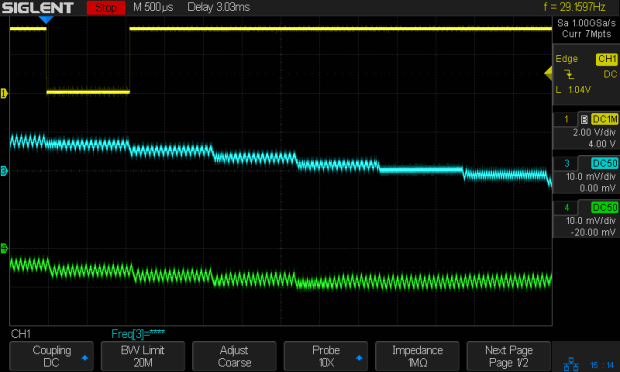Click the M 500µs timebase readout
Screen dimensions: 620x372
point(153,7)
